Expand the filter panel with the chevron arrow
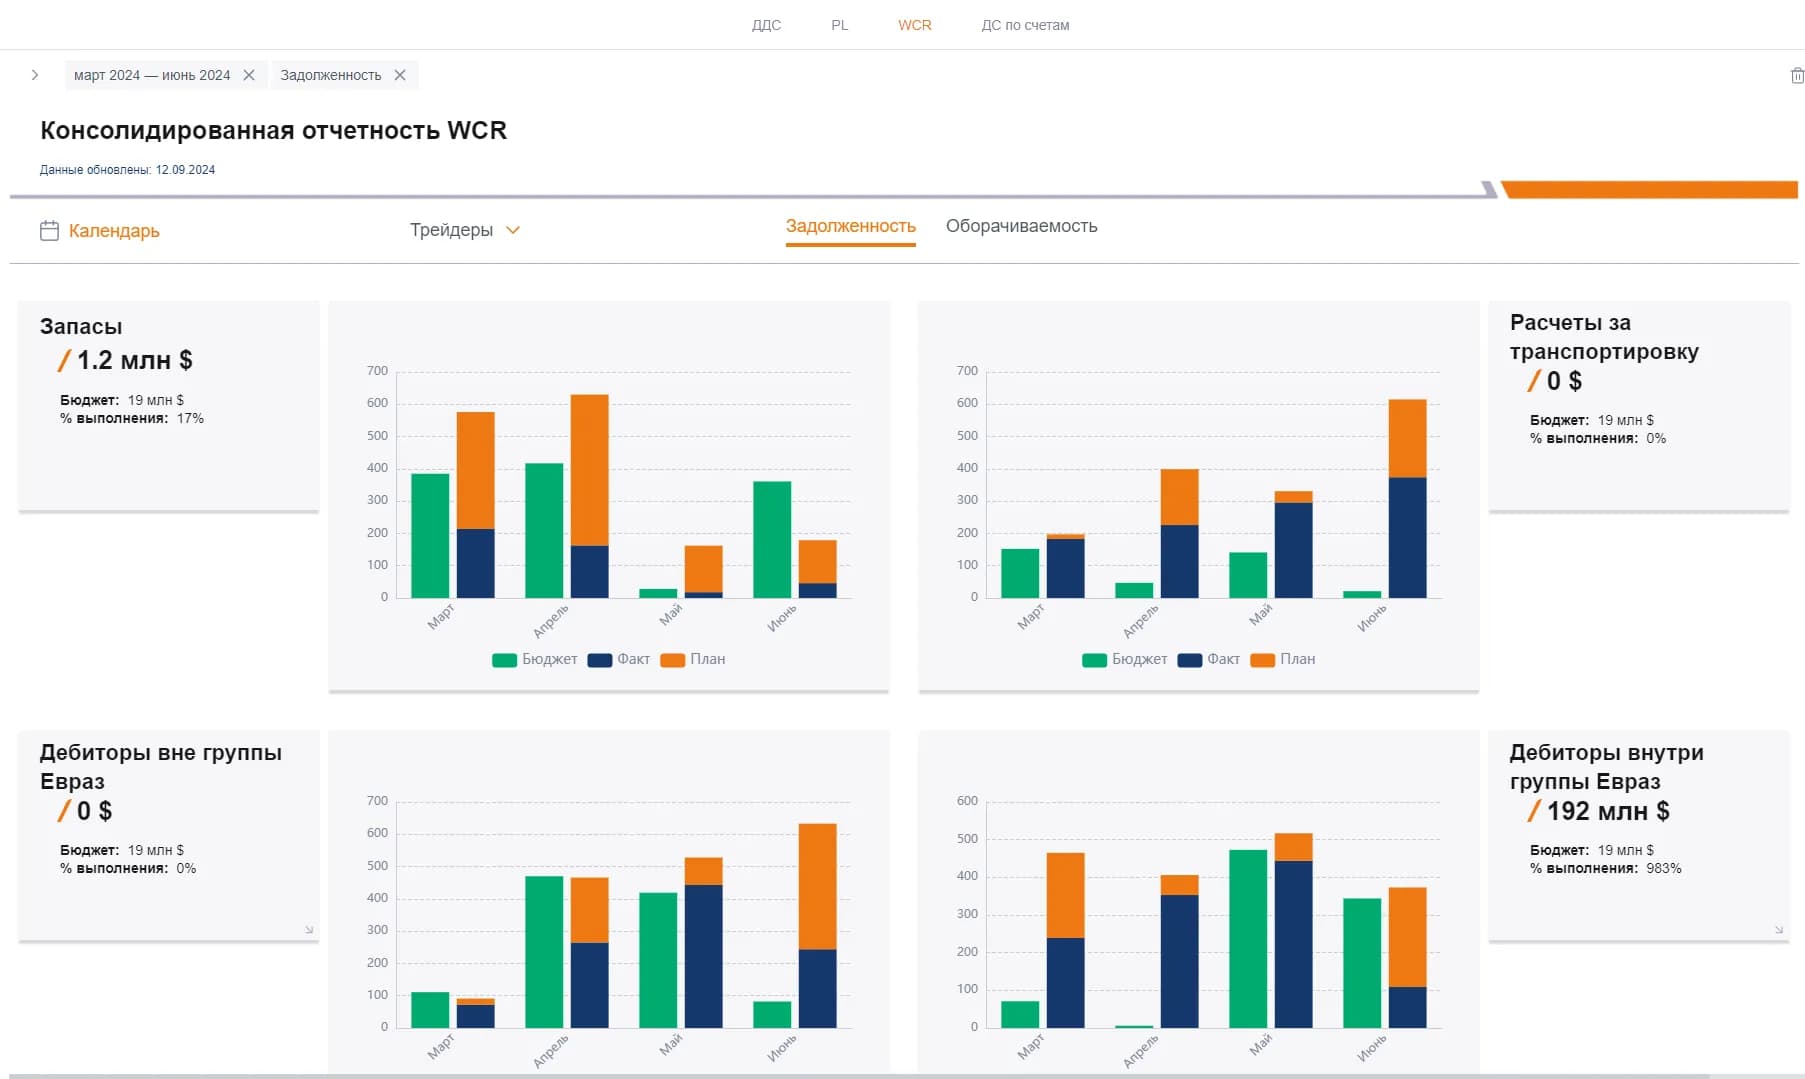The height and width of the screenshot is (1079, 1805). point(35,75)
